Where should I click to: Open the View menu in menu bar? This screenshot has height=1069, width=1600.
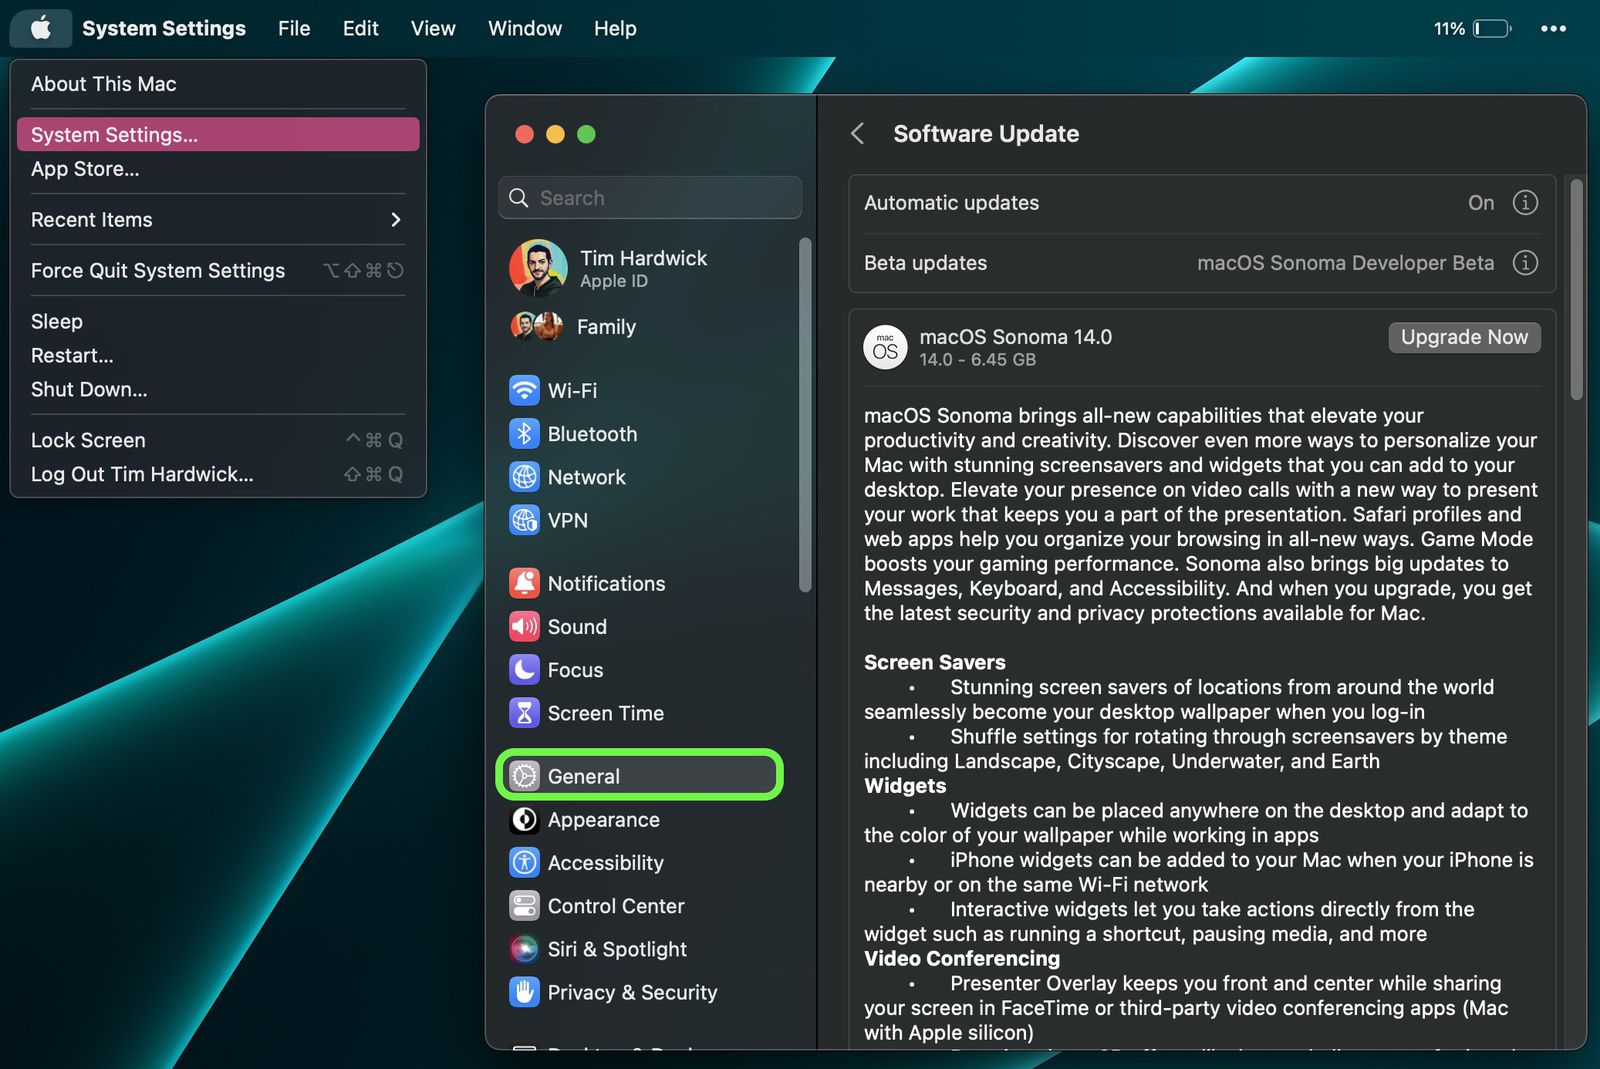(x=432, y=29)
